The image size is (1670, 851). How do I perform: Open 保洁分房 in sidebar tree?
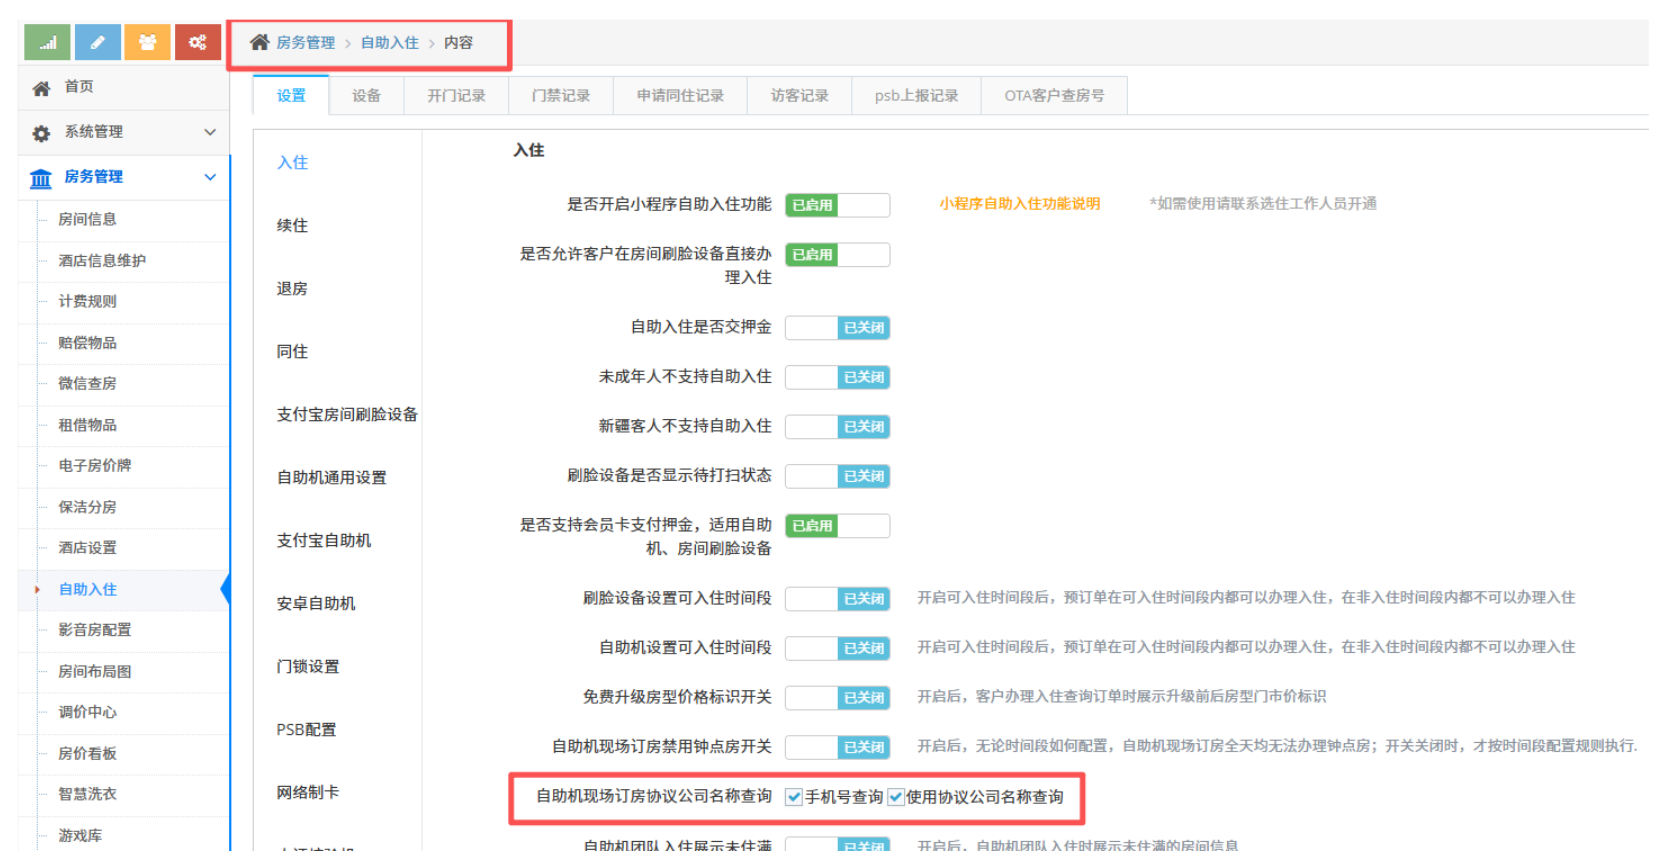pyautogui.click(x=87, y=507)
